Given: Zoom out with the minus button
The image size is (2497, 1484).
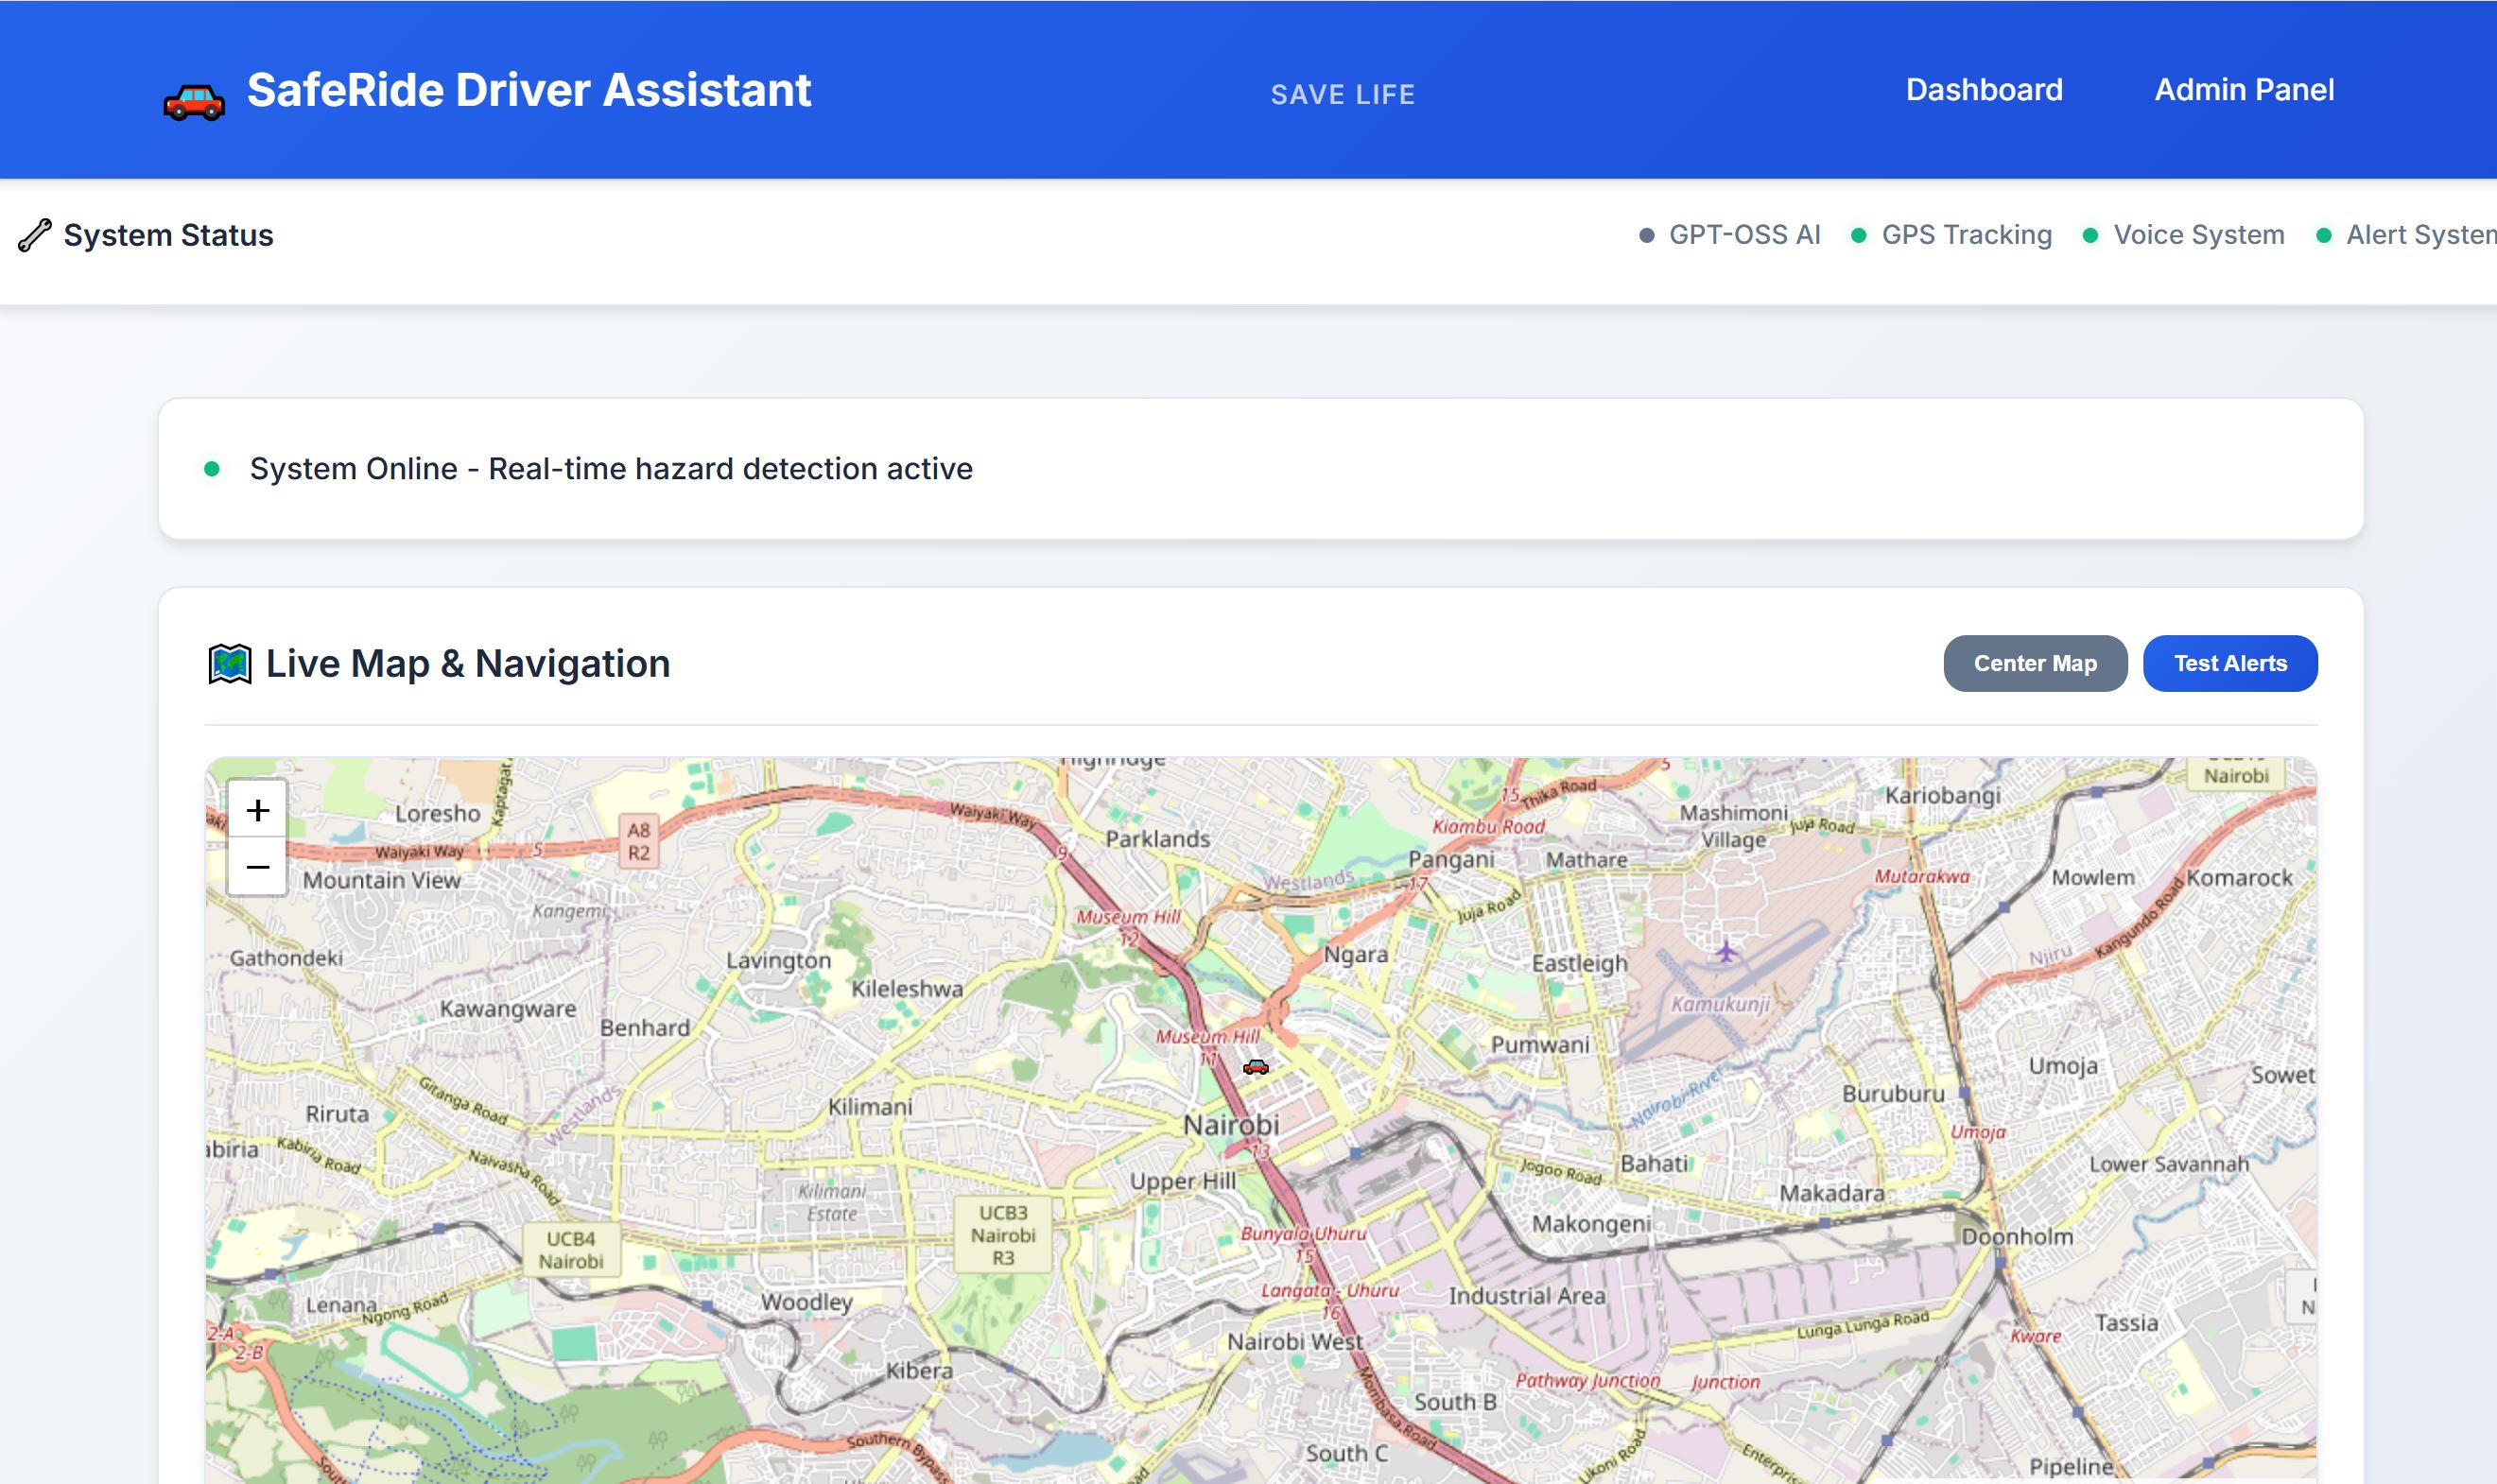Looking at the screenshot, I should 258,867.
